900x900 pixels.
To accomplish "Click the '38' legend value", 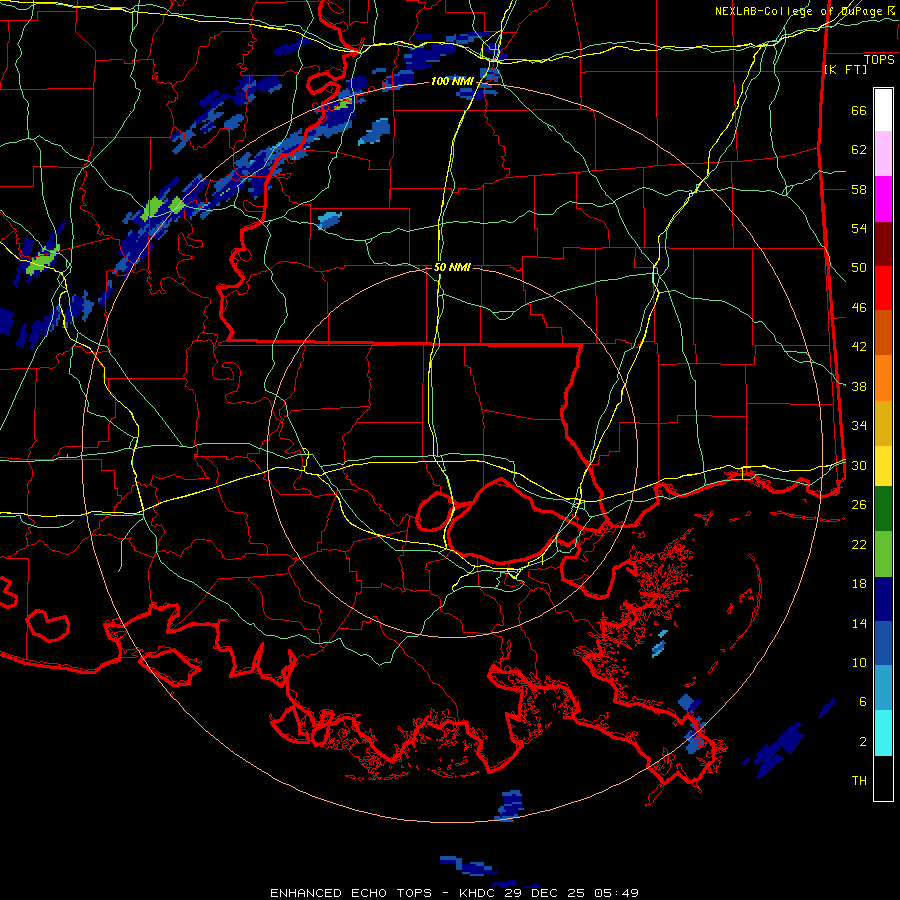I will [x=859, y=386].
